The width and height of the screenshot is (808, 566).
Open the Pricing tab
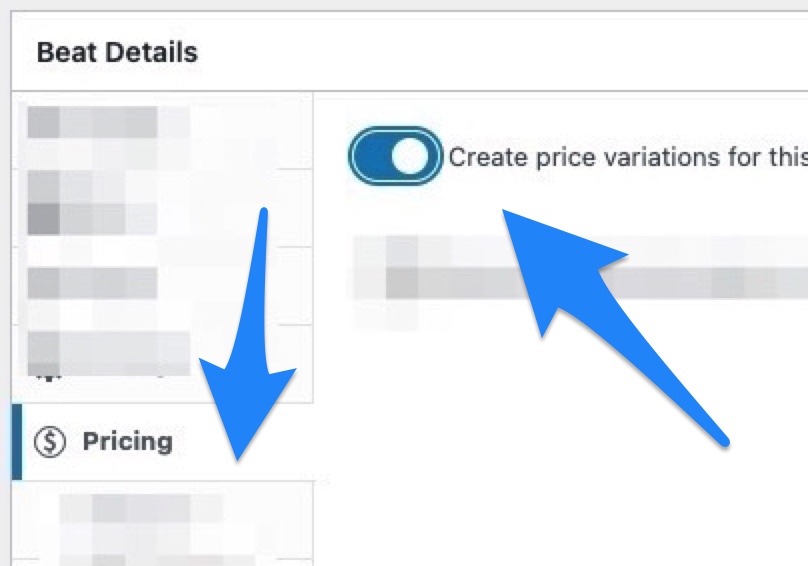(x=162, y=442)
